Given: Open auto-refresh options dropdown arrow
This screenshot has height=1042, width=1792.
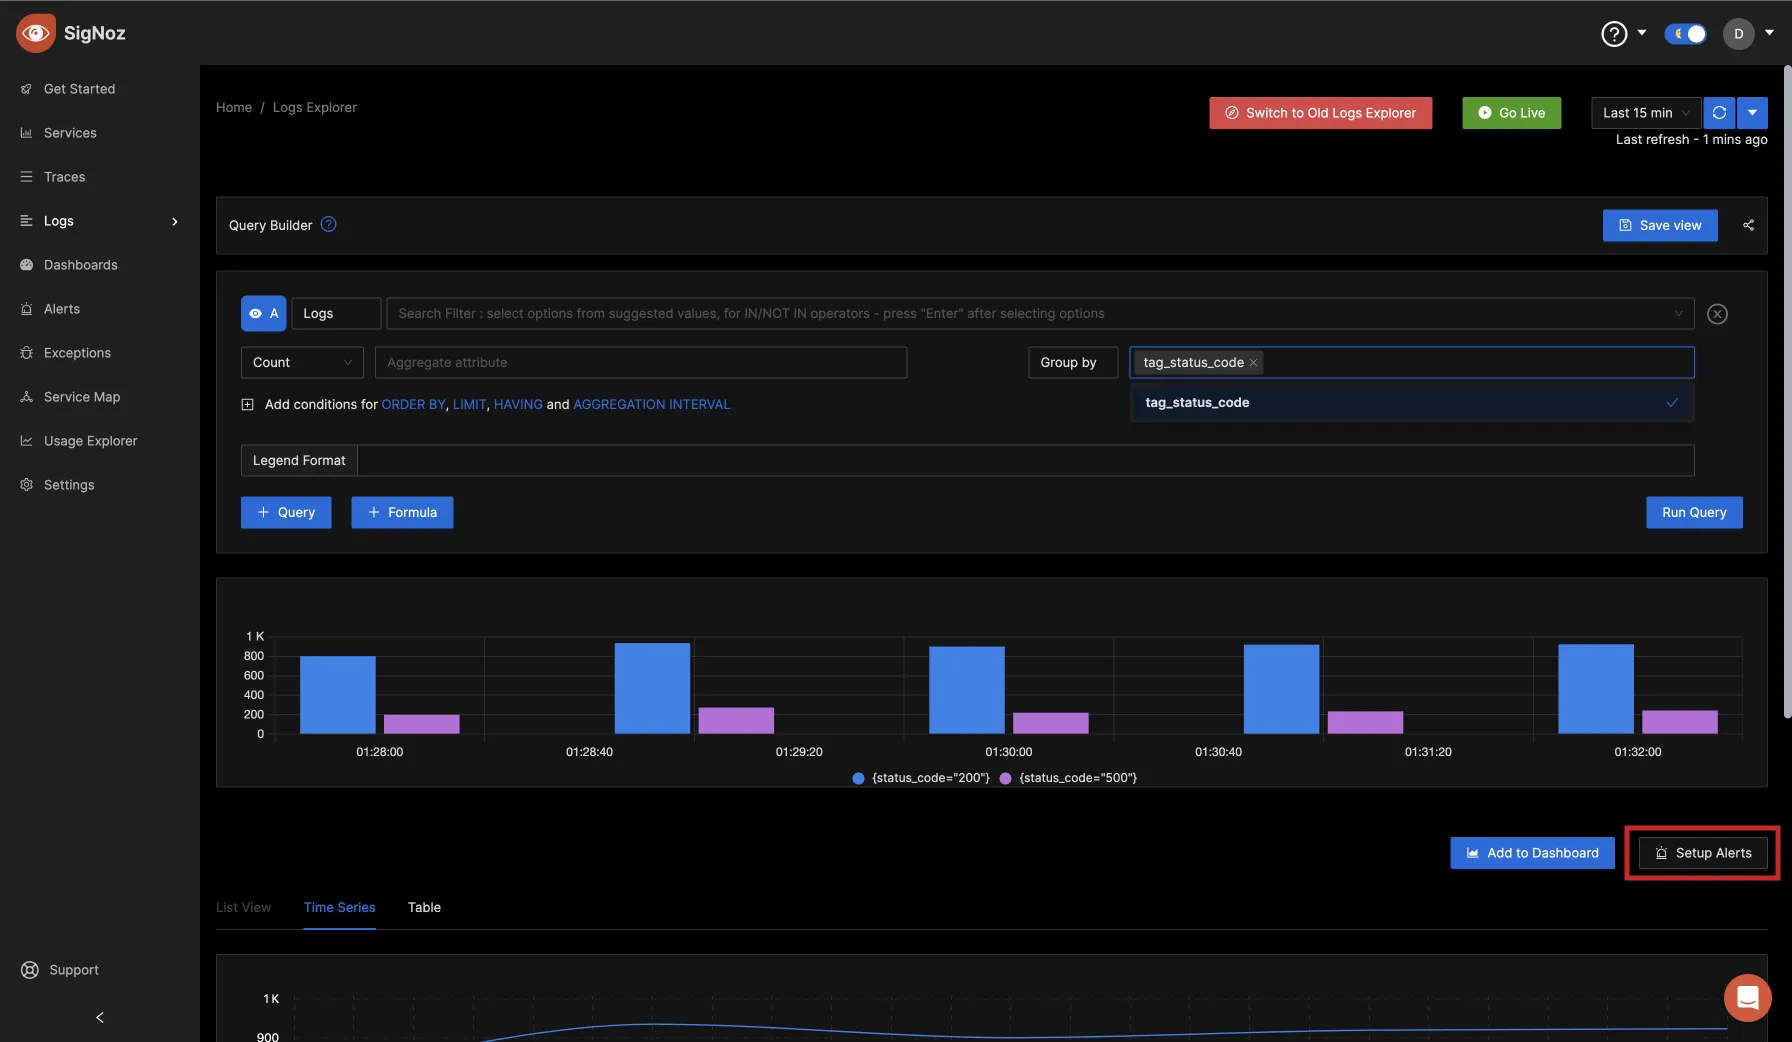Looking at the screenshot, I should (x=1752, y=113).
